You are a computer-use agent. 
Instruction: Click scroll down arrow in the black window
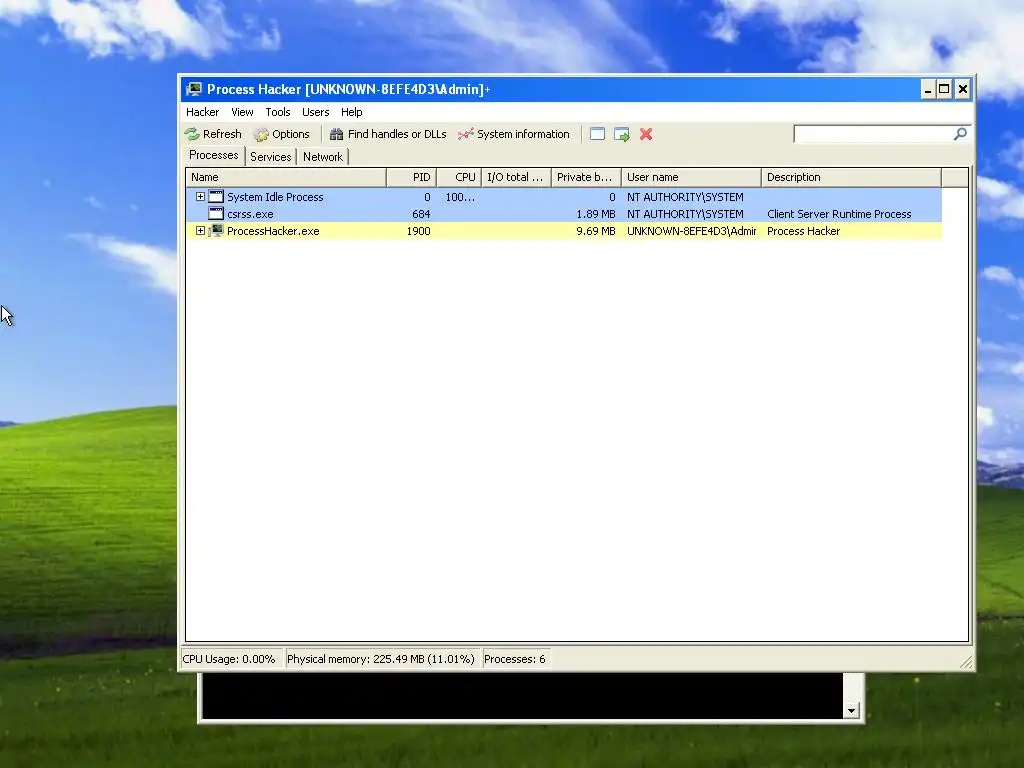click(x=851, y=711)
